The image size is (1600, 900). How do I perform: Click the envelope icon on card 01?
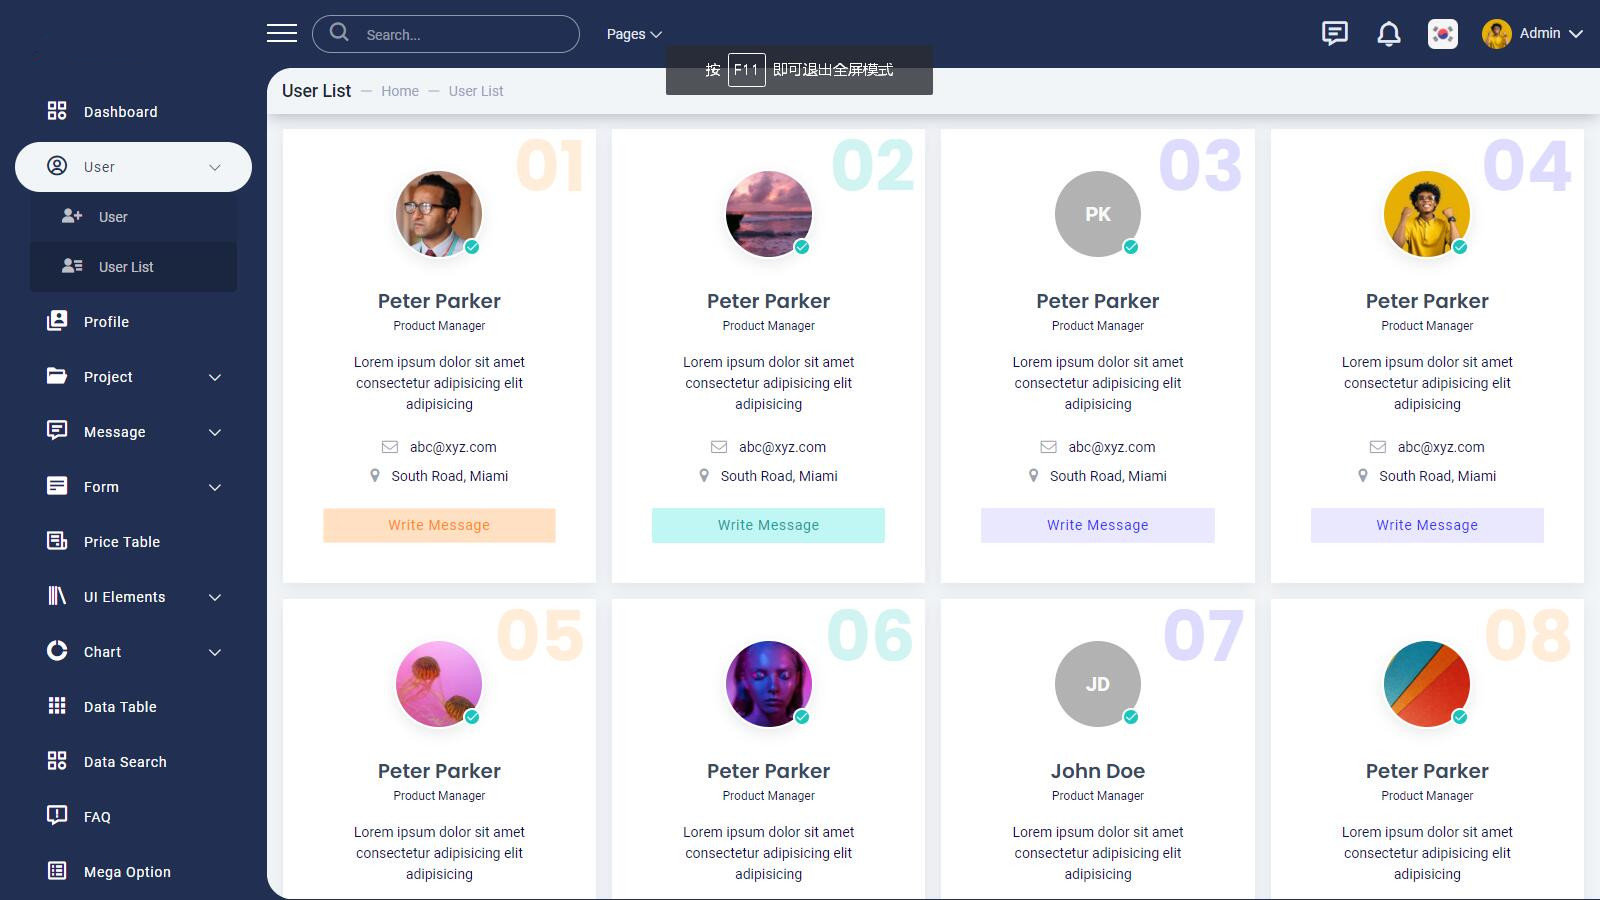point(390,447)
